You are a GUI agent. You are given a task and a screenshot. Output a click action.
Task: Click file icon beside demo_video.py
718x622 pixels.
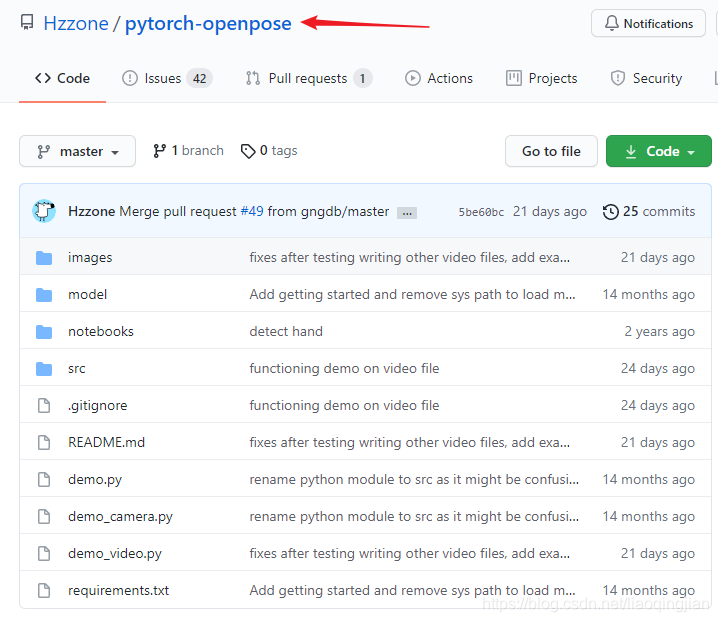(x=44, y=553)
